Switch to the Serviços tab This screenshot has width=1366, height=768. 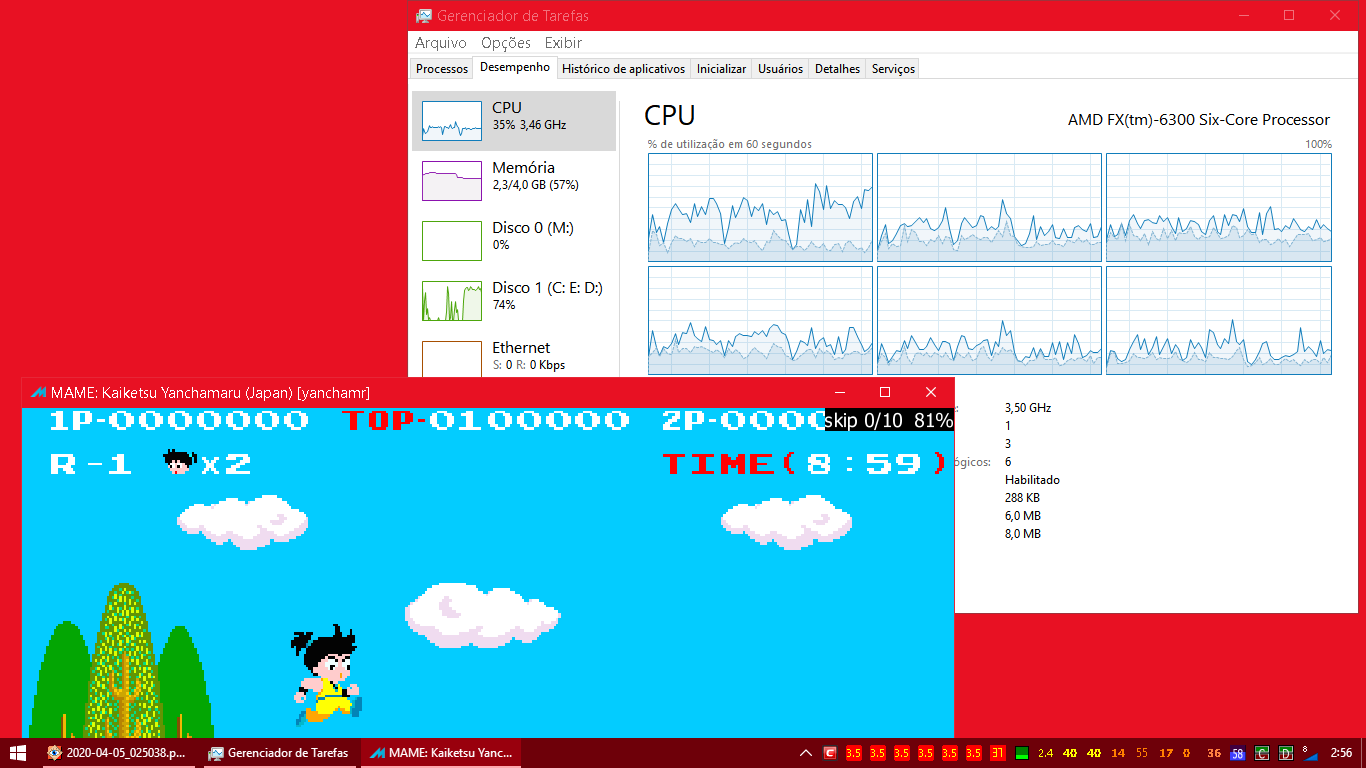tap(893, 69)
